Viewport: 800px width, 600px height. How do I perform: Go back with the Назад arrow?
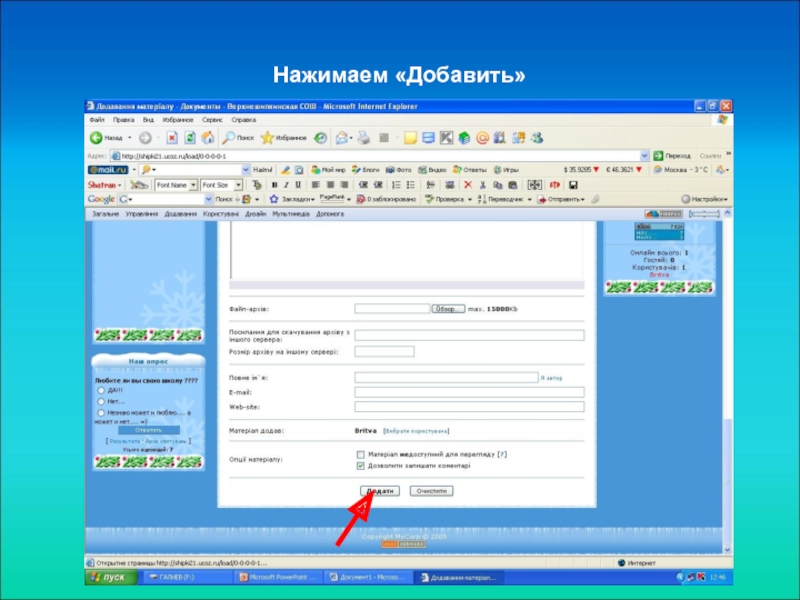106,138
